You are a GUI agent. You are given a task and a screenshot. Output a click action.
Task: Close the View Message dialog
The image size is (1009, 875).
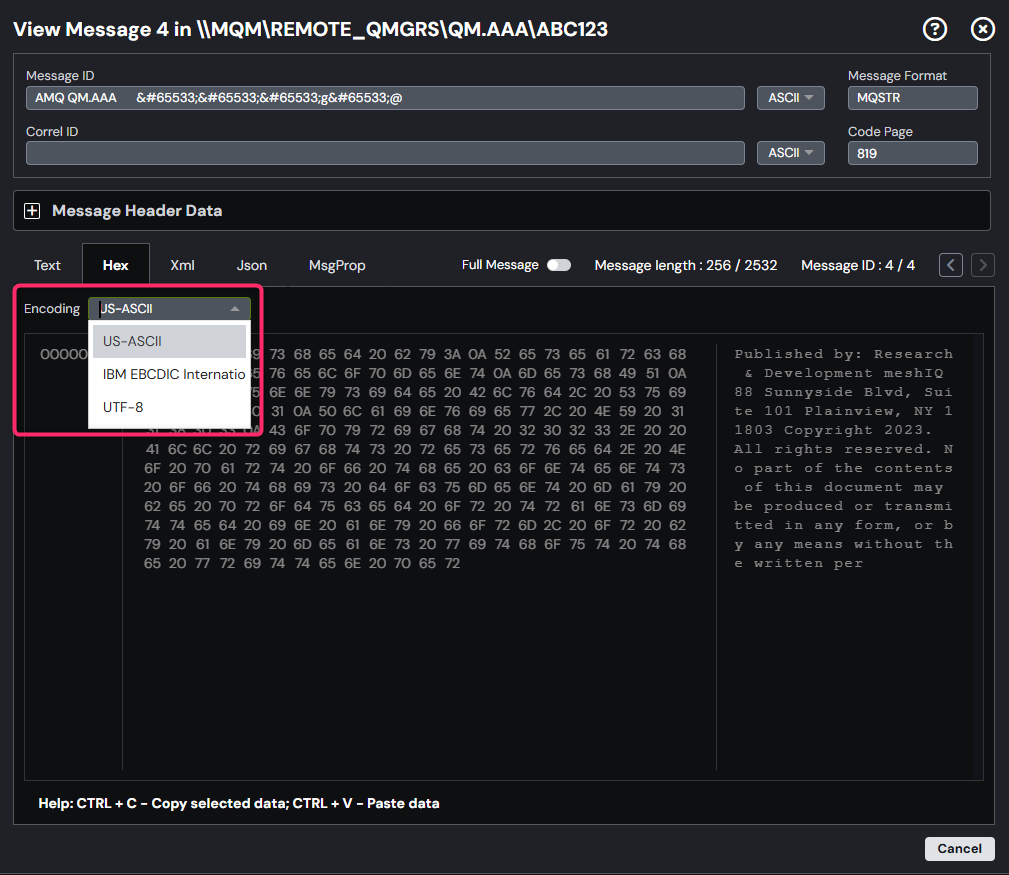(x=982, y=29)
